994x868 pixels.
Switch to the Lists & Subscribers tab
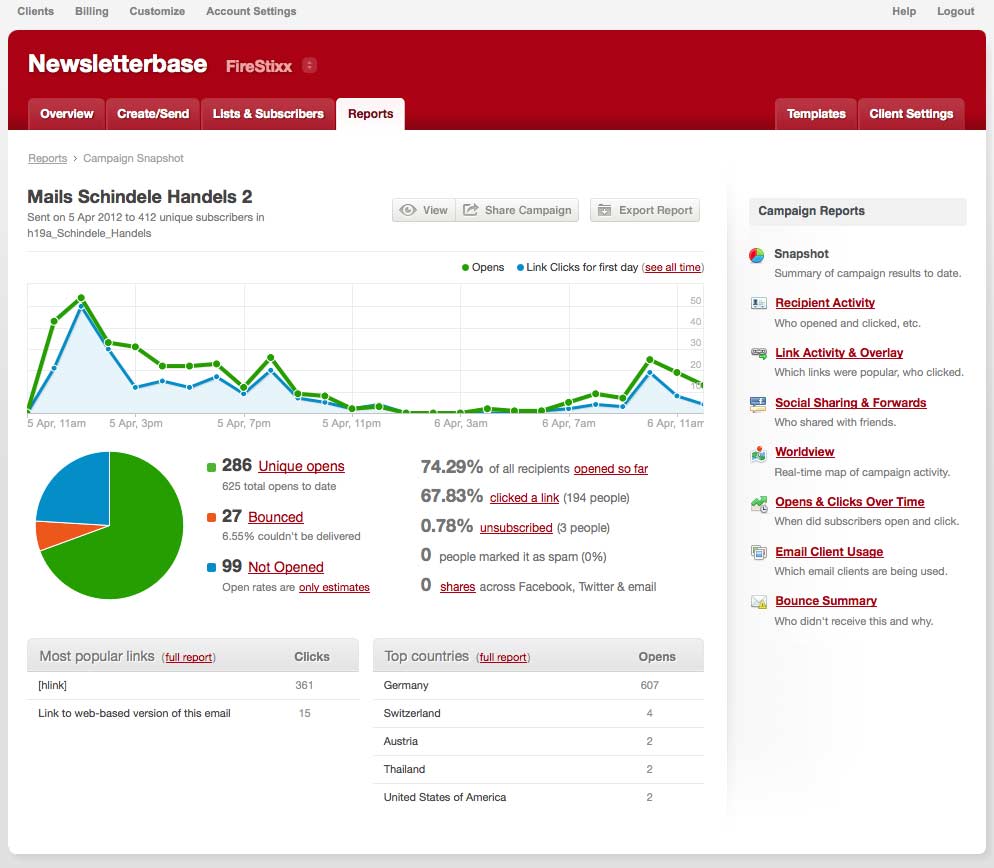(268, 114)
